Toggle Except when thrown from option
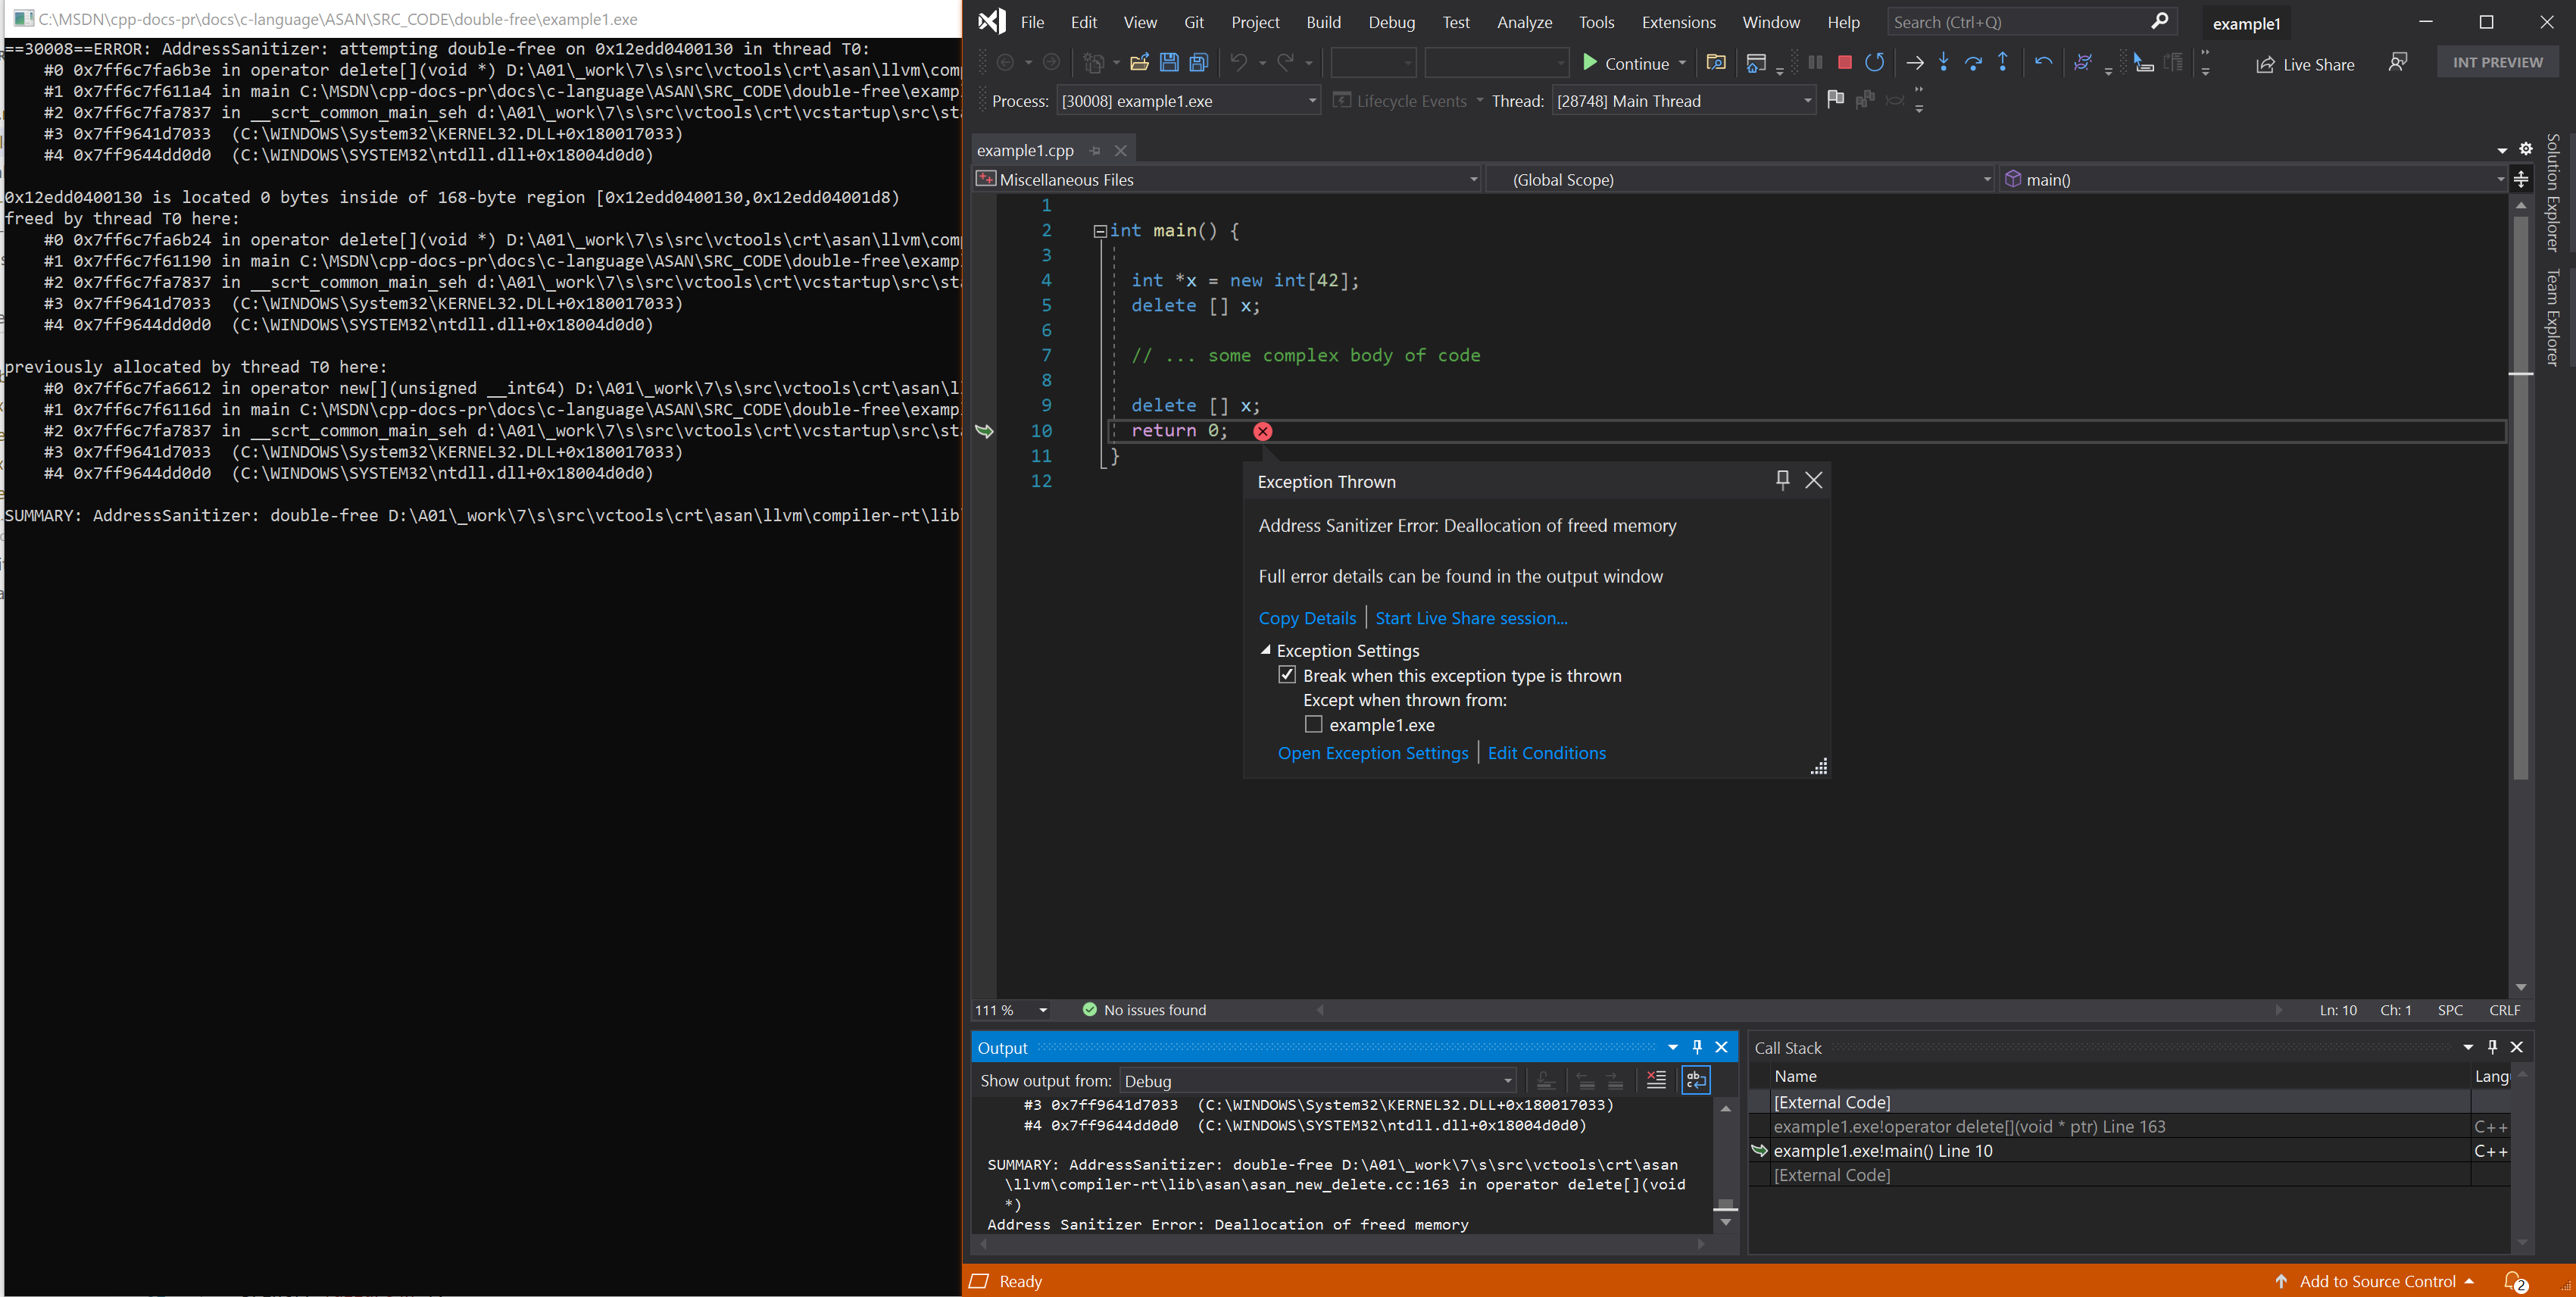Viewport: 2576px width, 1297px height. [1313, 724]
